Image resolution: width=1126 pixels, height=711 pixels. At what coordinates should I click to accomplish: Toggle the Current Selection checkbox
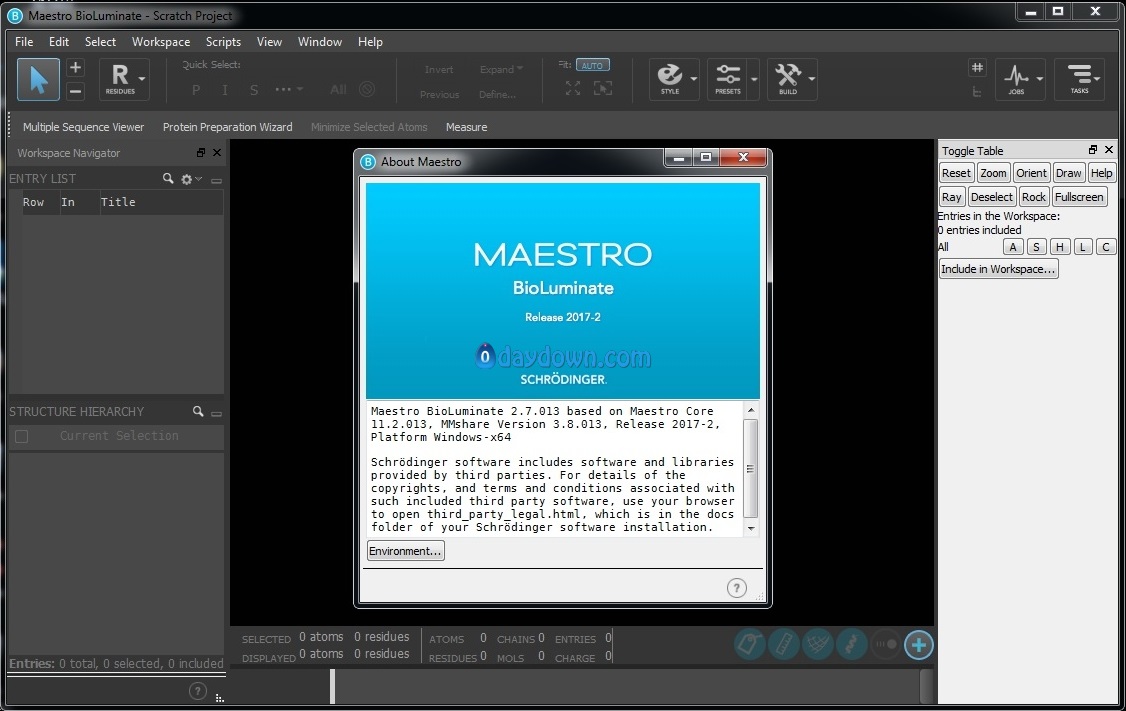click(22, 436)
